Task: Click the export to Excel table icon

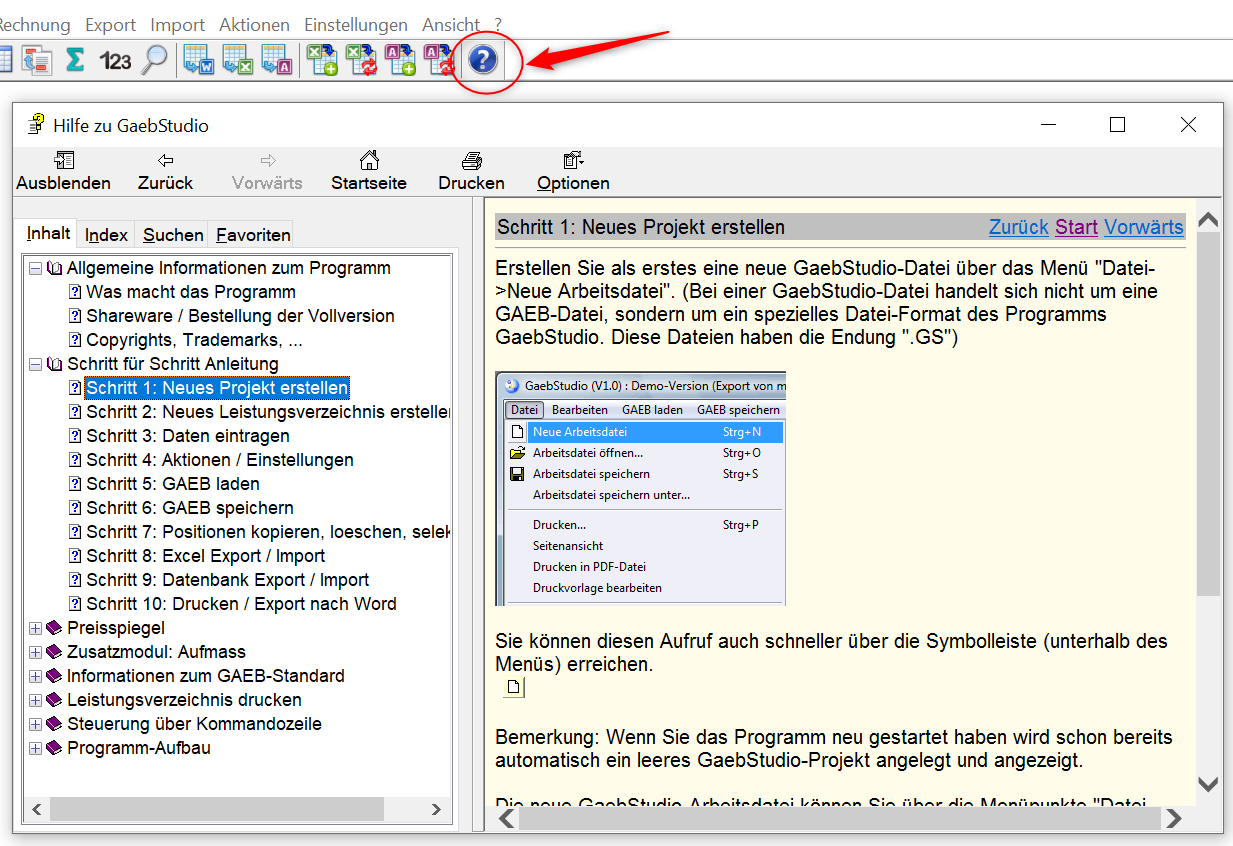Action: (238, 61)
